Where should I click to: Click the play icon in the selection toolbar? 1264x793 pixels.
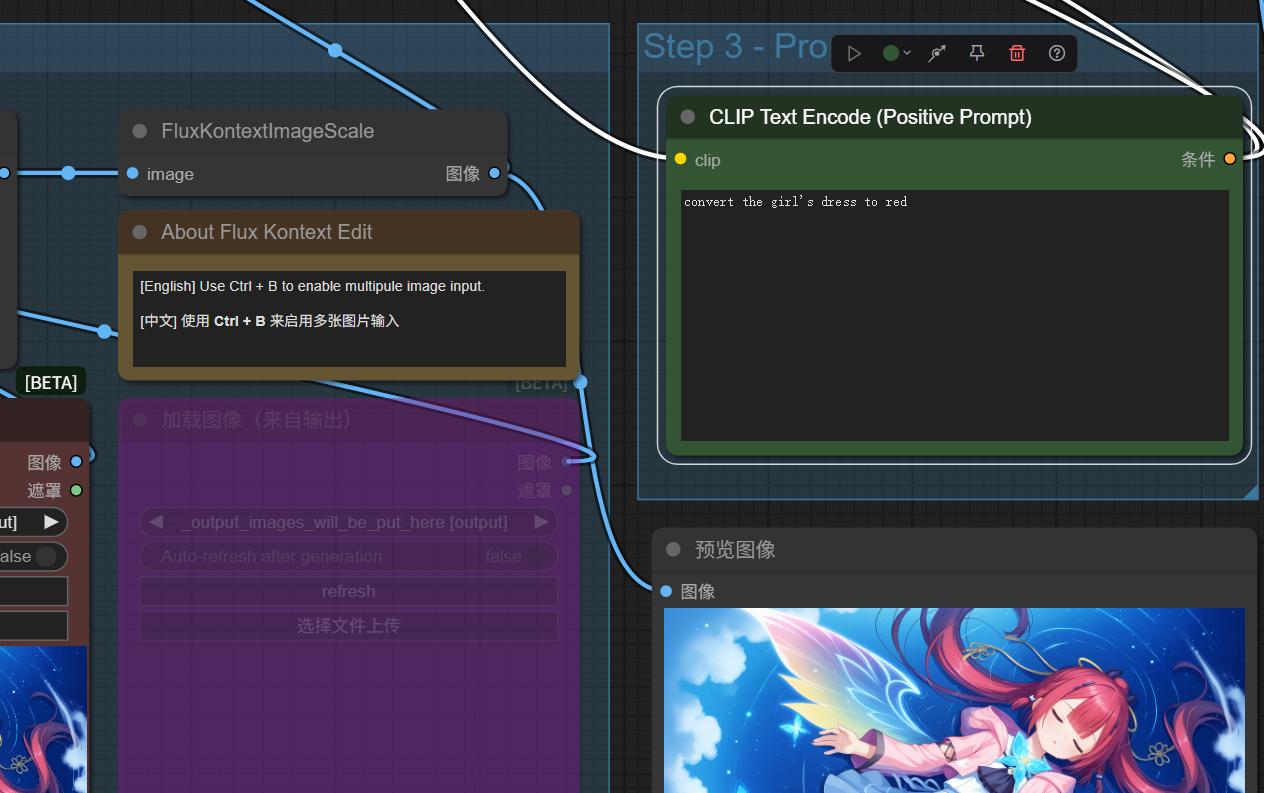click(x=854, y=54)
